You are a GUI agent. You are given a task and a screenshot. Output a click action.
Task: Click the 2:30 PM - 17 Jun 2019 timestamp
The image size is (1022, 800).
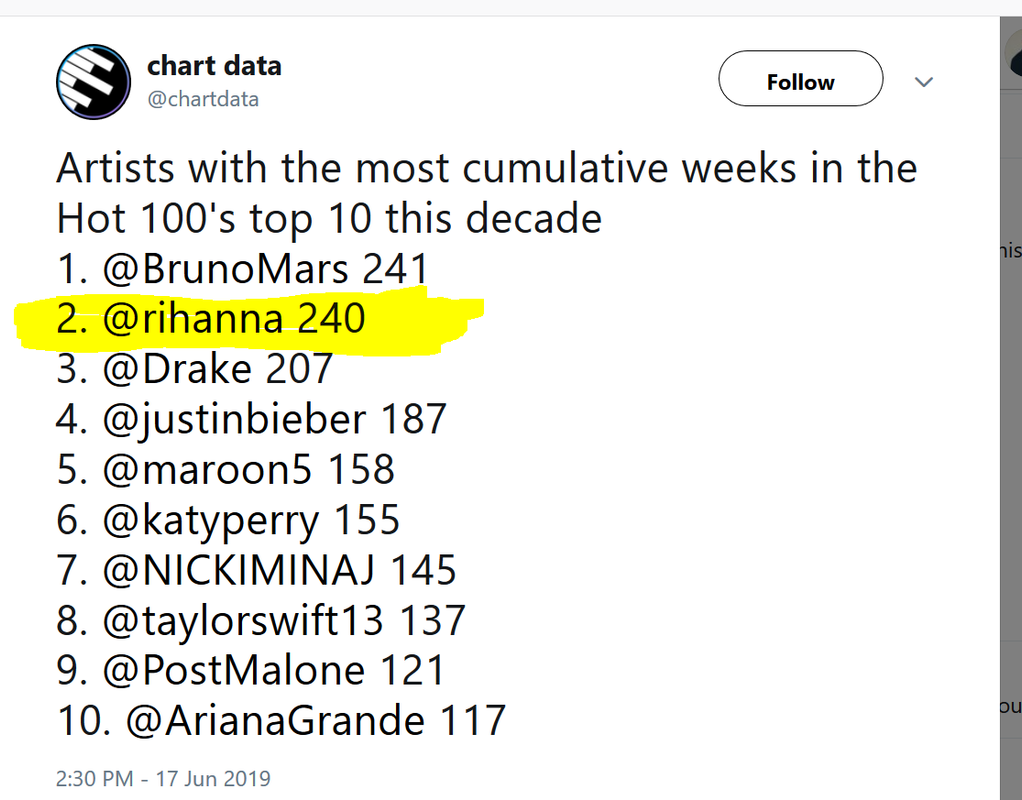[163, 778]
